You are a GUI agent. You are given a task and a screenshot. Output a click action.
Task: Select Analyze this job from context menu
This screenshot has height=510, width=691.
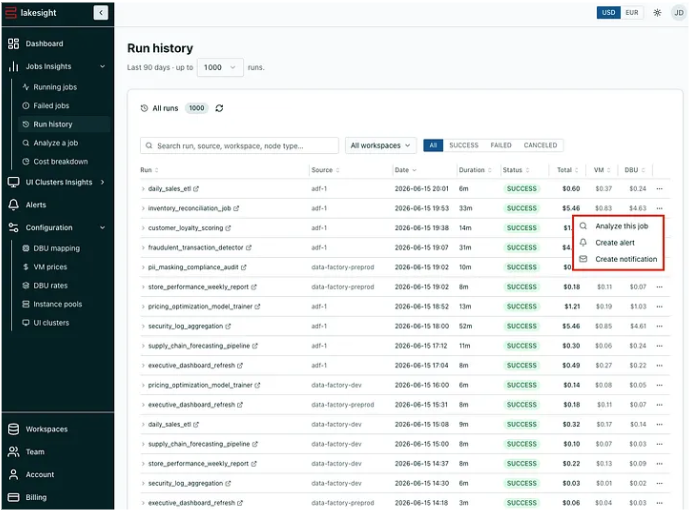tap(621, 226)
